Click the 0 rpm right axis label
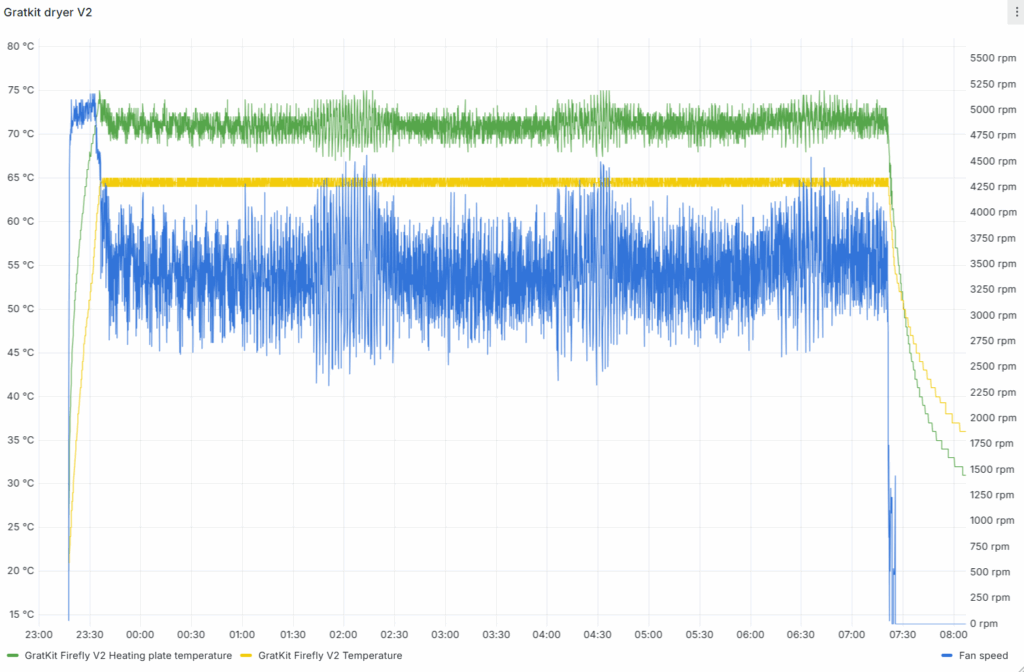This screenshot has height=672, width=1024. click(x=984, y=623)
